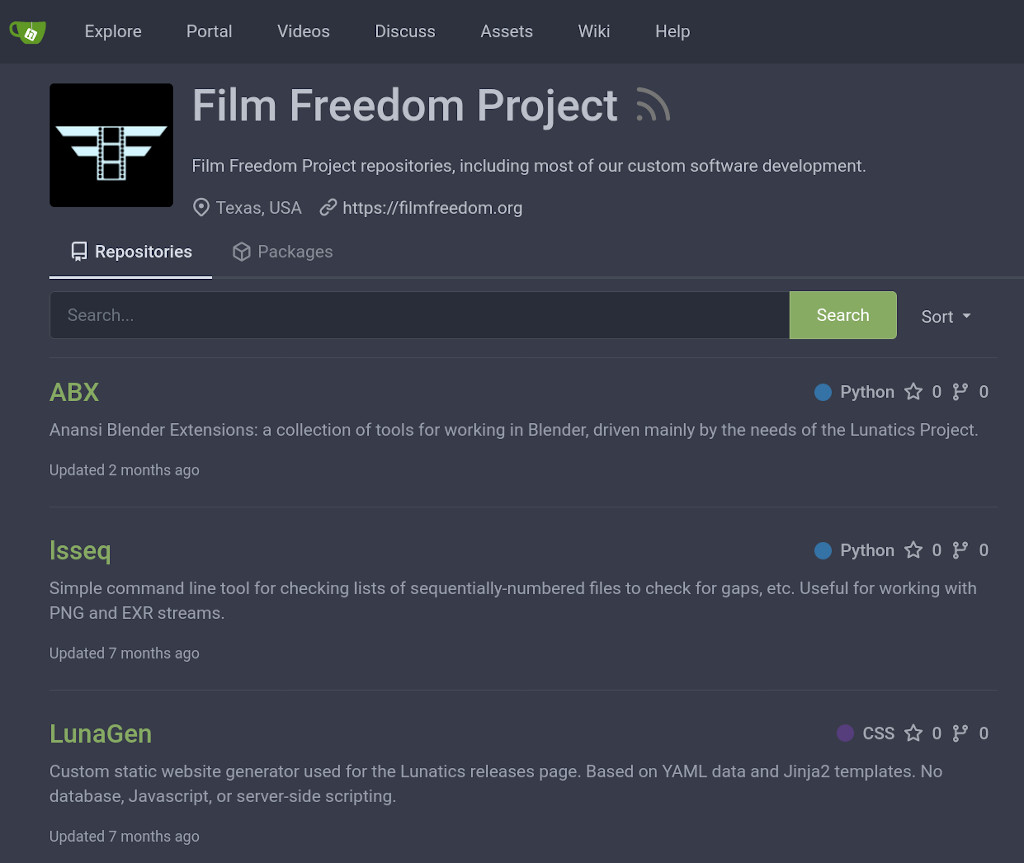Screen dimensions: 1024x863
Task: Click the fork icon on ABX row
Action: point(960,392)
